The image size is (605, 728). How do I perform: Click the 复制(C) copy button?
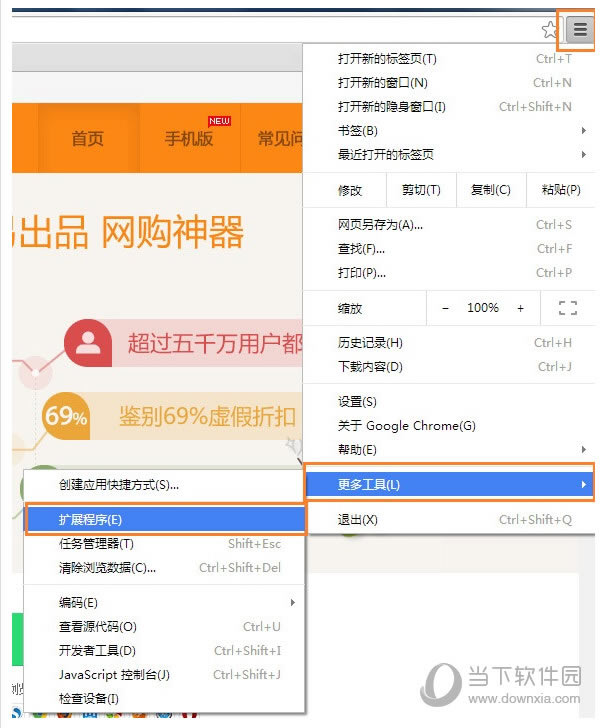click(x=490, y=190)
